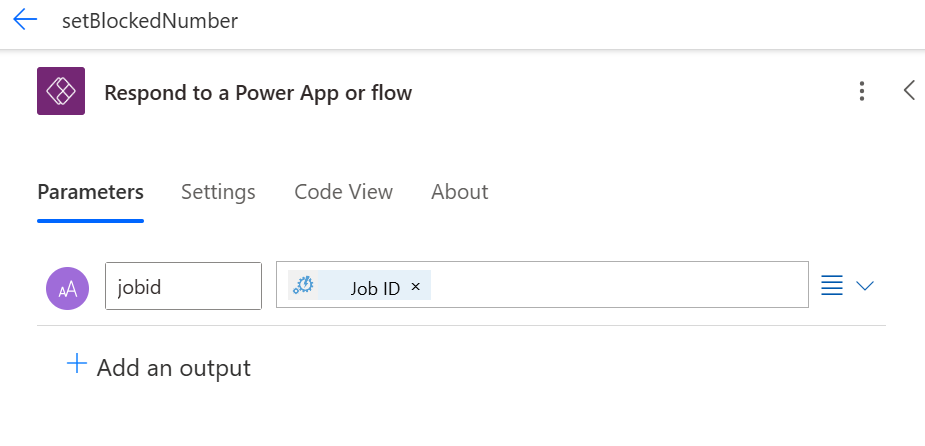This screenshot has height=446, width=925.
Task: Click the gear icon on Job ID token
Action: pyautogui.click(x=304, y=286)
